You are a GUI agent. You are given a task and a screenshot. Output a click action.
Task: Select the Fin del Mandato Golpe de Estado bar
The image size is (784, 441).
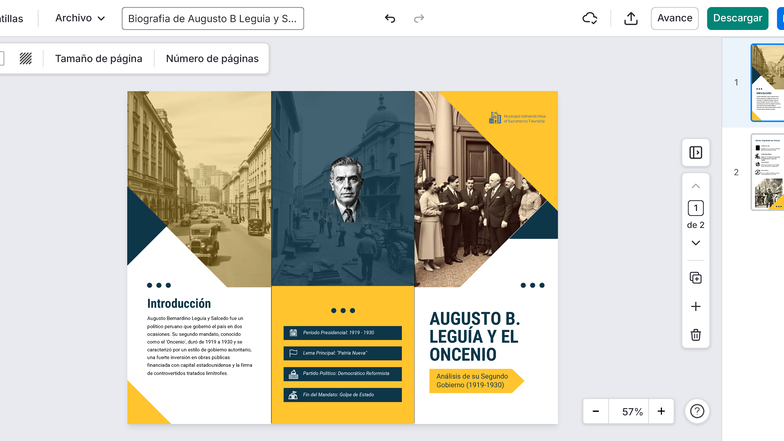342,395
